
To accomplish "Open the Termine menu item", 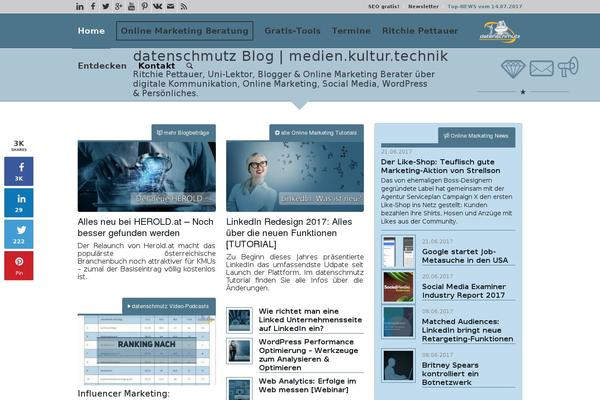I will click(351, 31).
